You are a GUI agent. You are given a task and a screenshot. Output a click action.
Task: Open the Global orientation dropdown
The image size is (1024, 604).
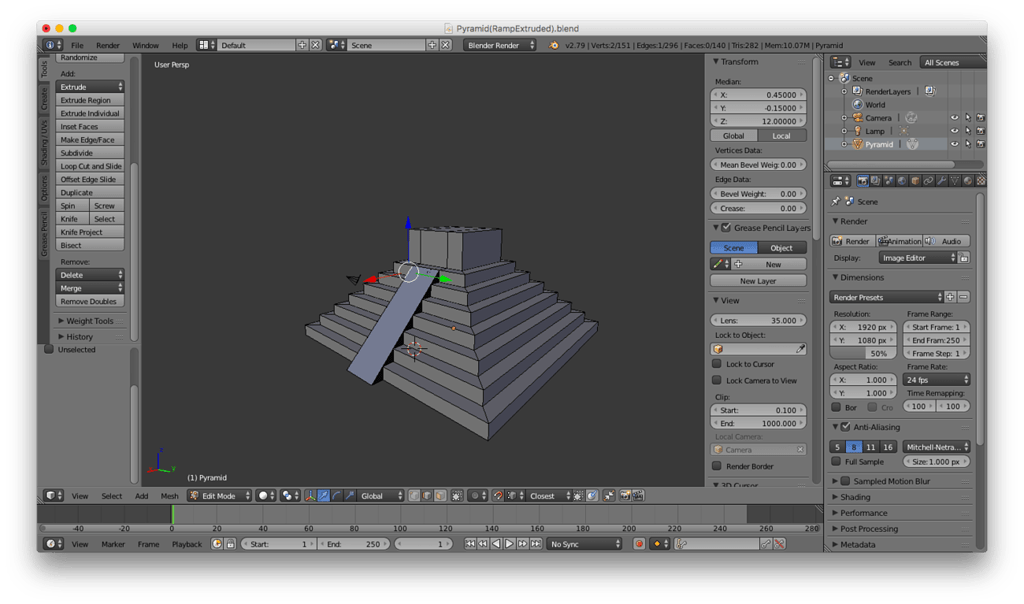pyautogui.click(x=381, y=496)
